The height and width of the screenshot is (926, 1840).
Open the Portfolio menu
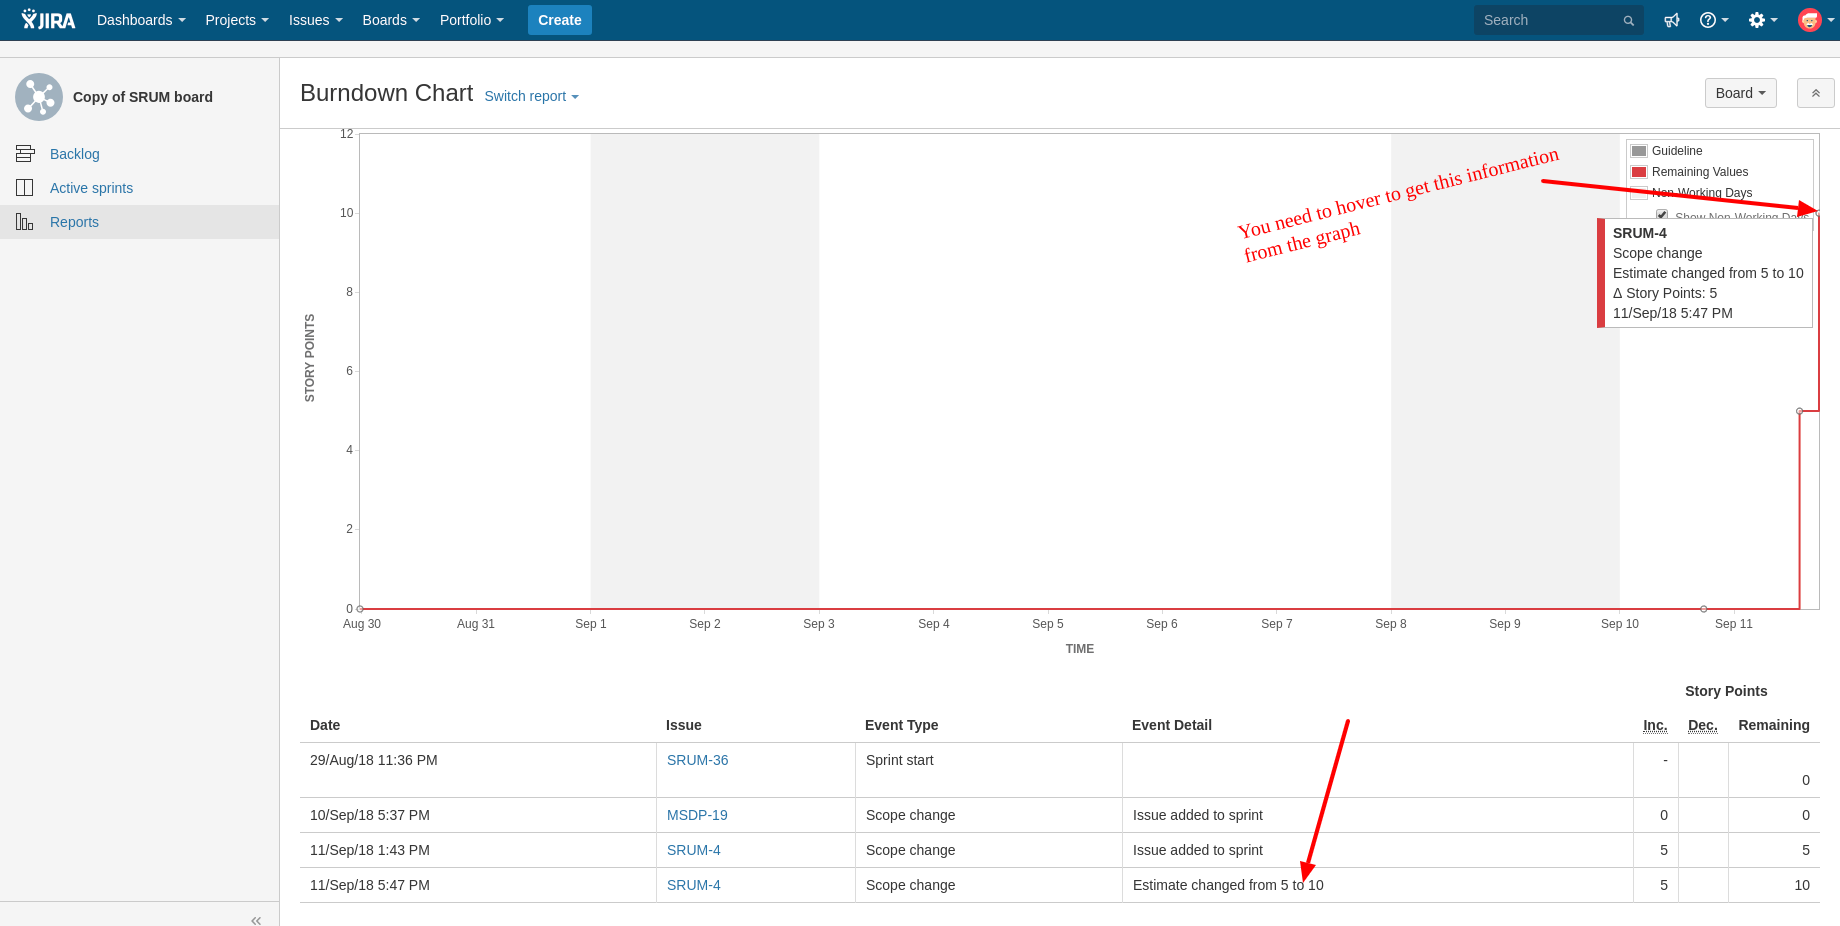pyautogui.click(x=471, y=20)
